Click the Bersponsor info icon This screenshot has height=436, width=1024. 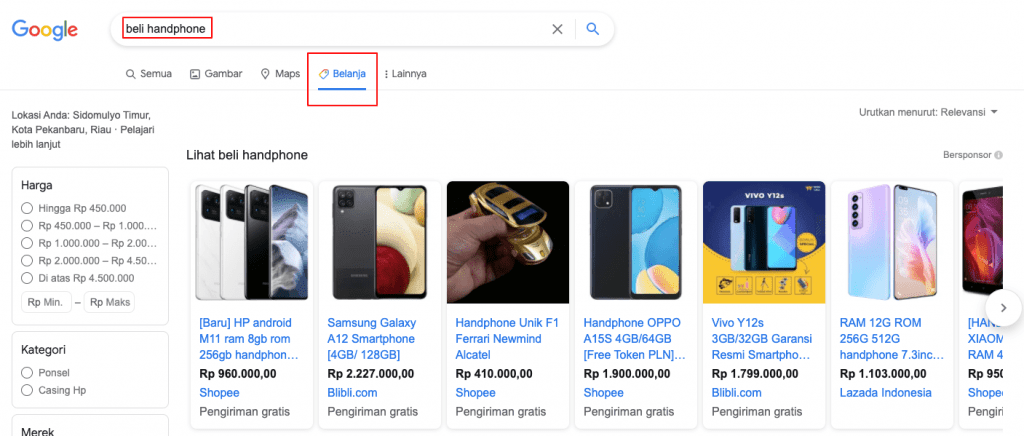tap(999, 155)
